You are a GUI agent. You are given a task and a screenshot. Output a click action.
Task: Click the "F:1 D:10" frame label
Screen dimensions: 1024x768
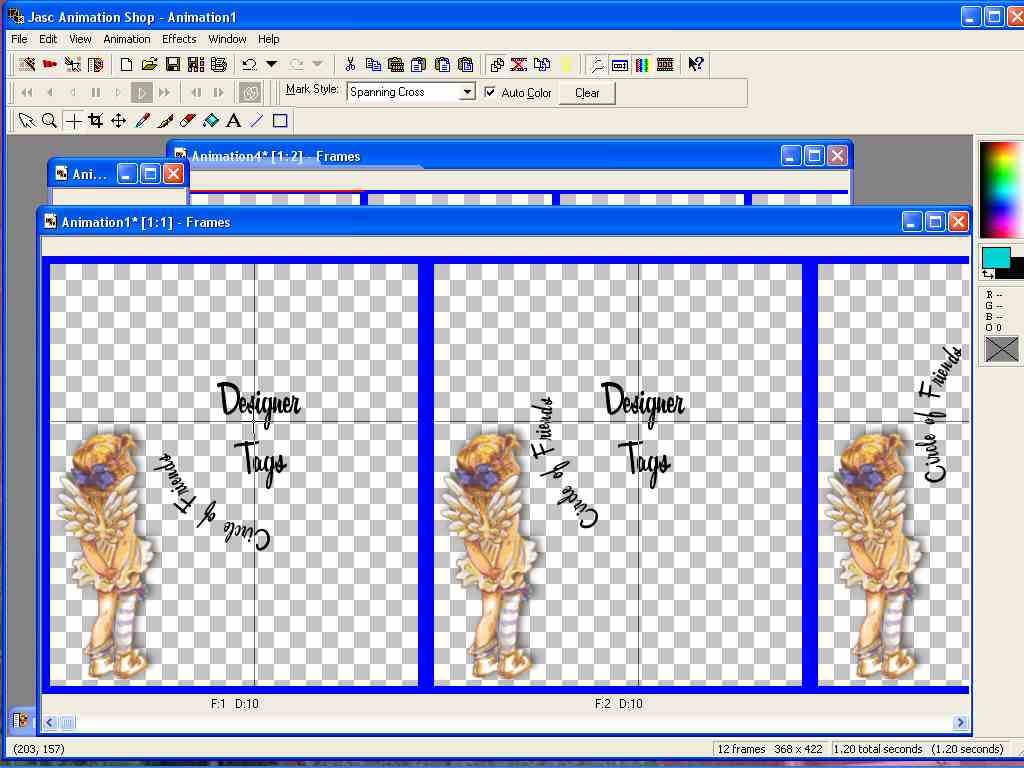[x=234, y=704]
